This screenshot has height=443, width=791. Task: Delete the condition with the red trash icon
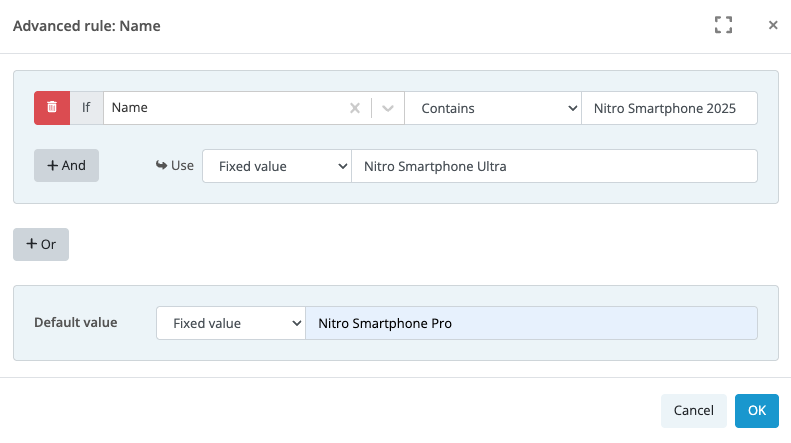[52, 108]
